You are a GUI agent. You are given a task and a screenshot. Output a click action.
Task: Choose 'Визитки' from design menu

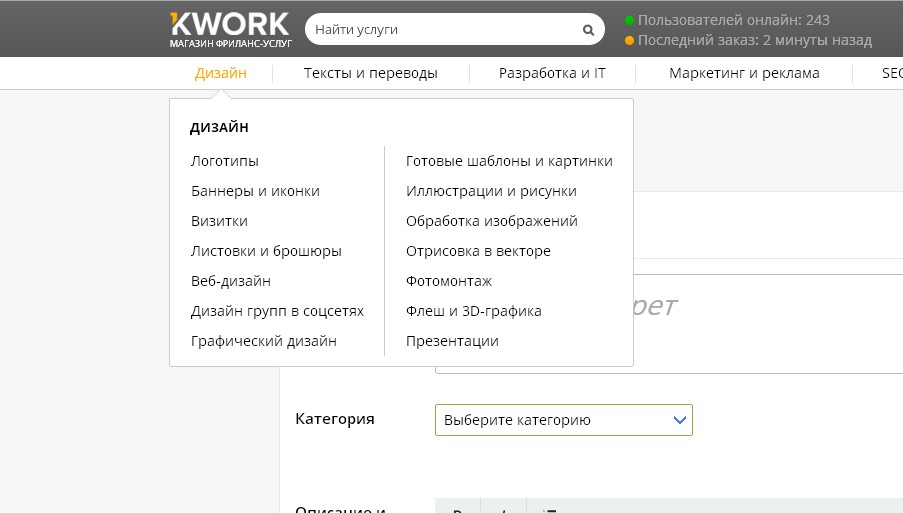[x=219, y=221]
